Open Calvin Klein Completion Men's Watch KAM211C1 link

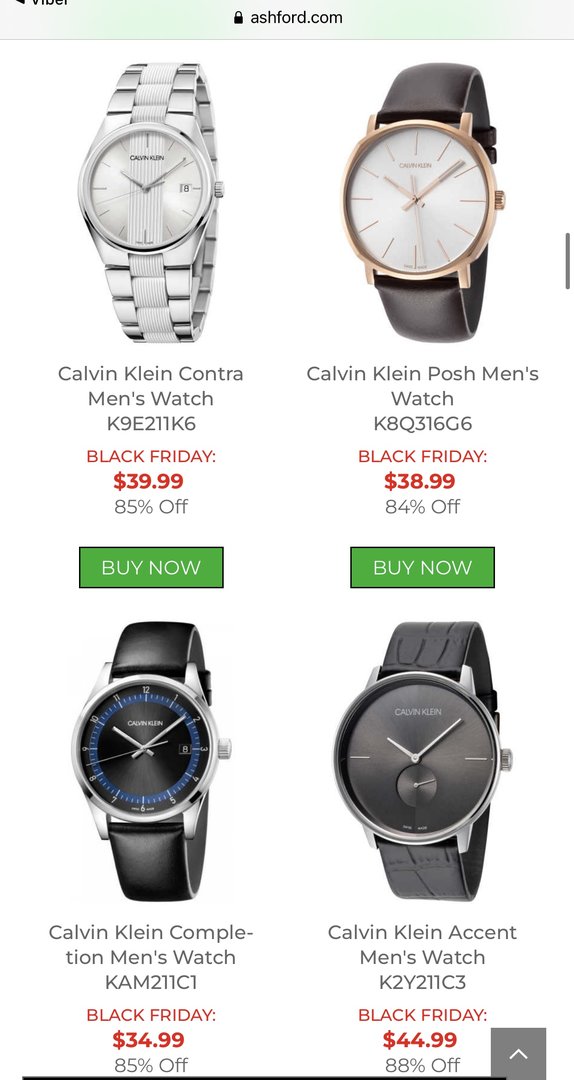[x=151, y=957]
